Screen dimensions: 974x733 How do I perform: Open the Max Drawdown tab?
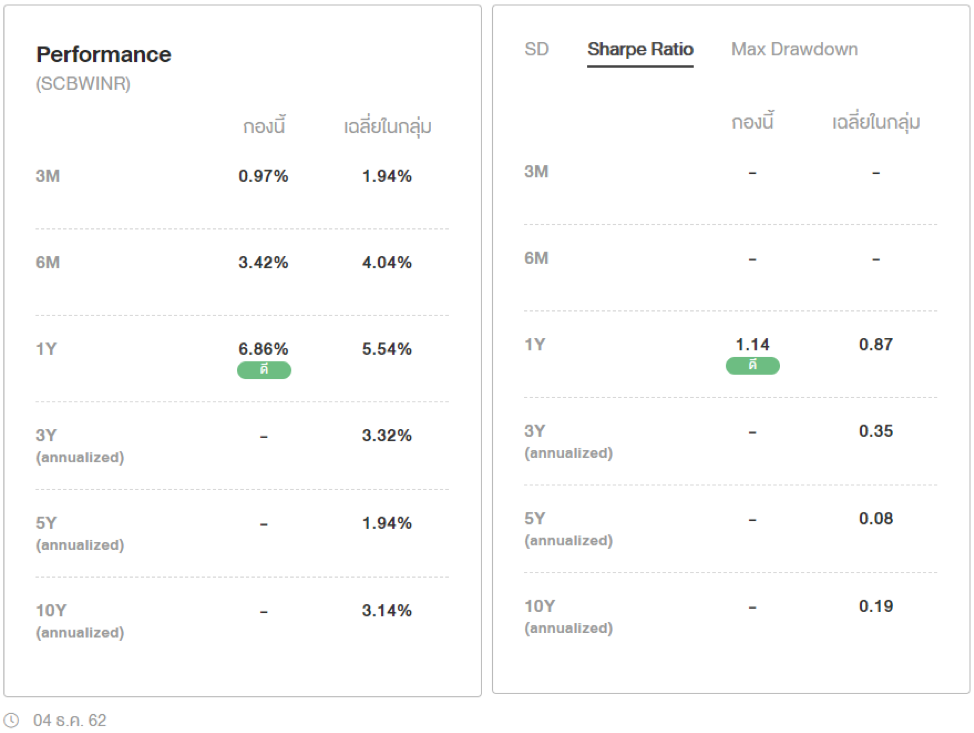[794, 49]
